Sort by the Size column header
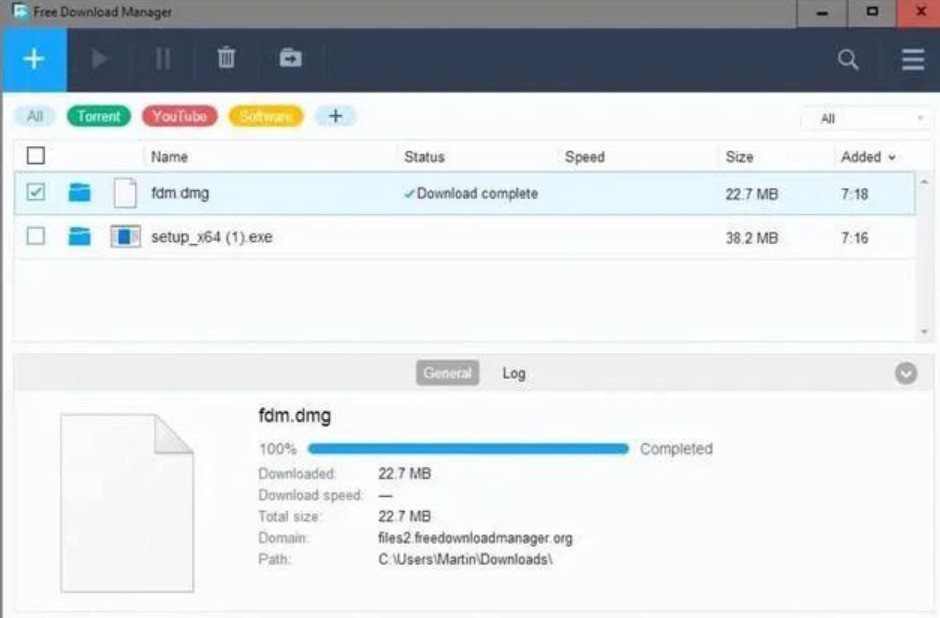 [739, 157]
